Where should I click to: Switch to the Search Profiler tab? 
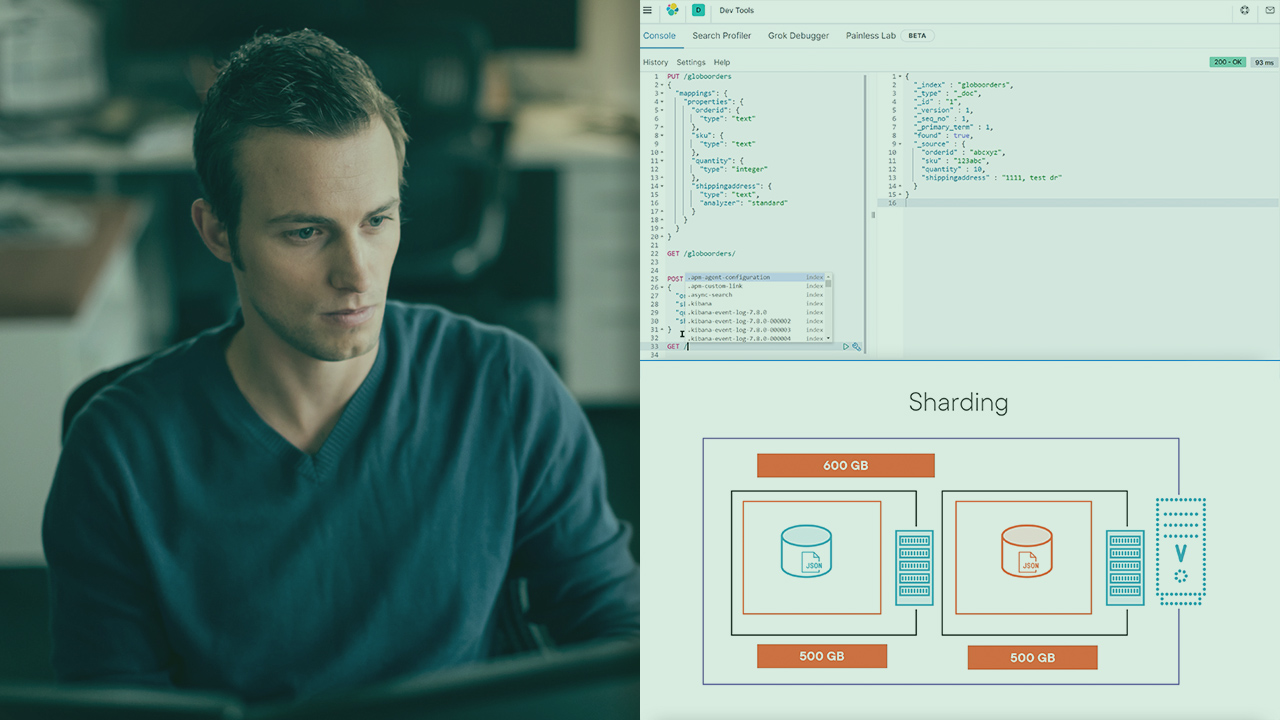coord(721,36)
